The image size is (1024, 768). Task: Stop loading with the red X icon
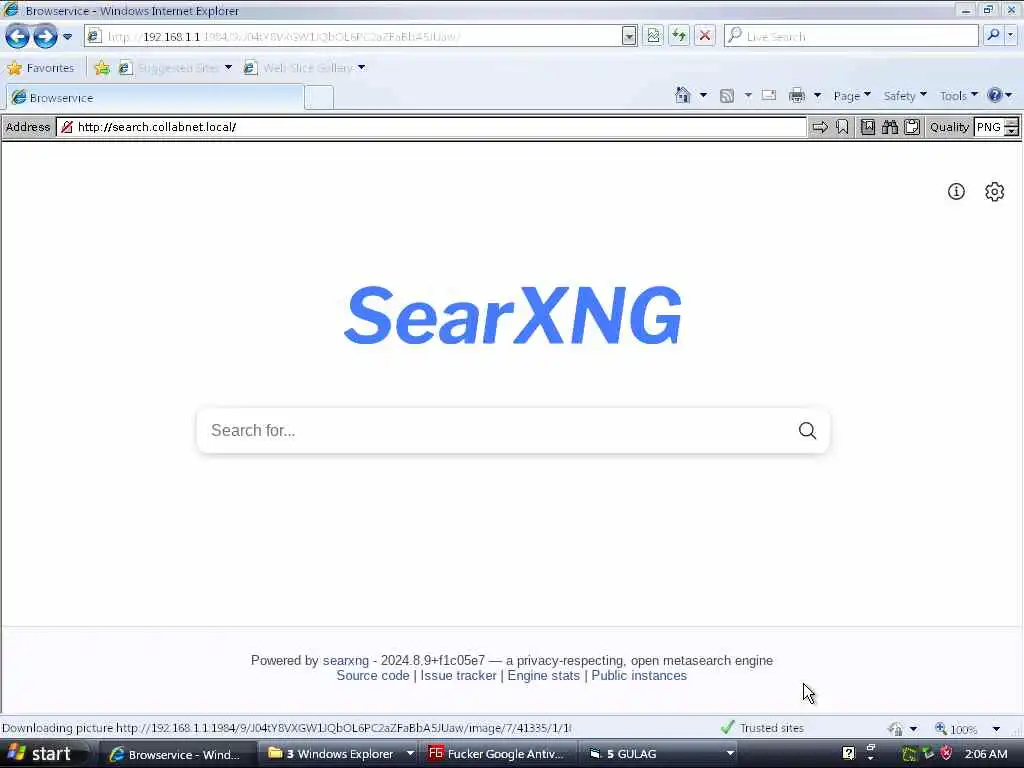click(x=705, y=36)
